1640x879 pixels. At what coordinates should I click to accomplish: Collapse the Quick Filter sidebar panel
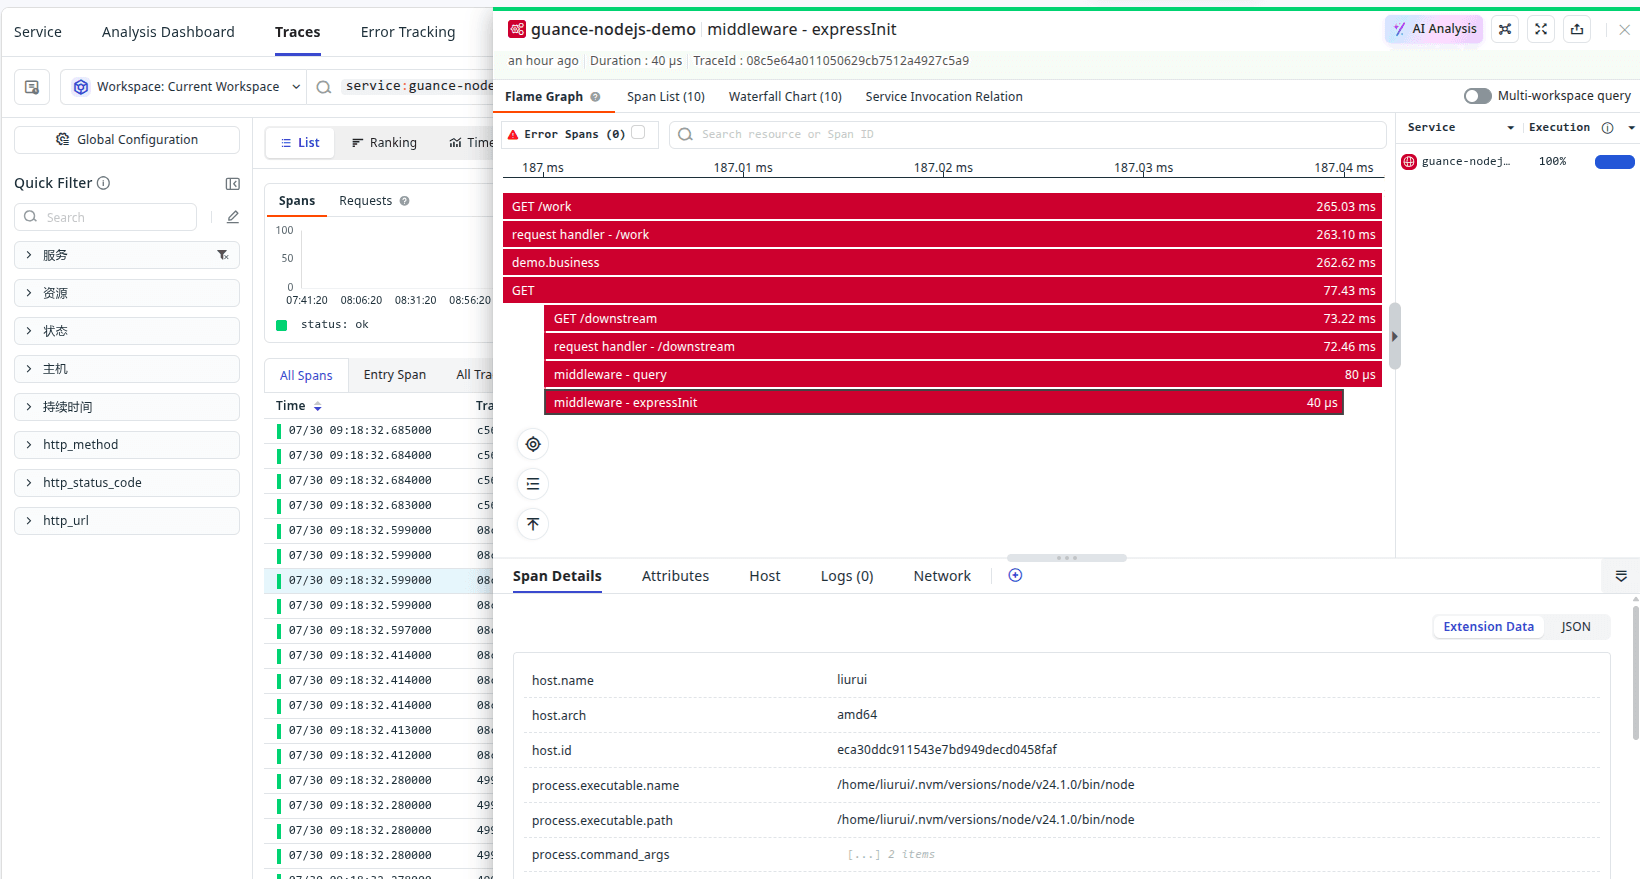coord(233,183)
